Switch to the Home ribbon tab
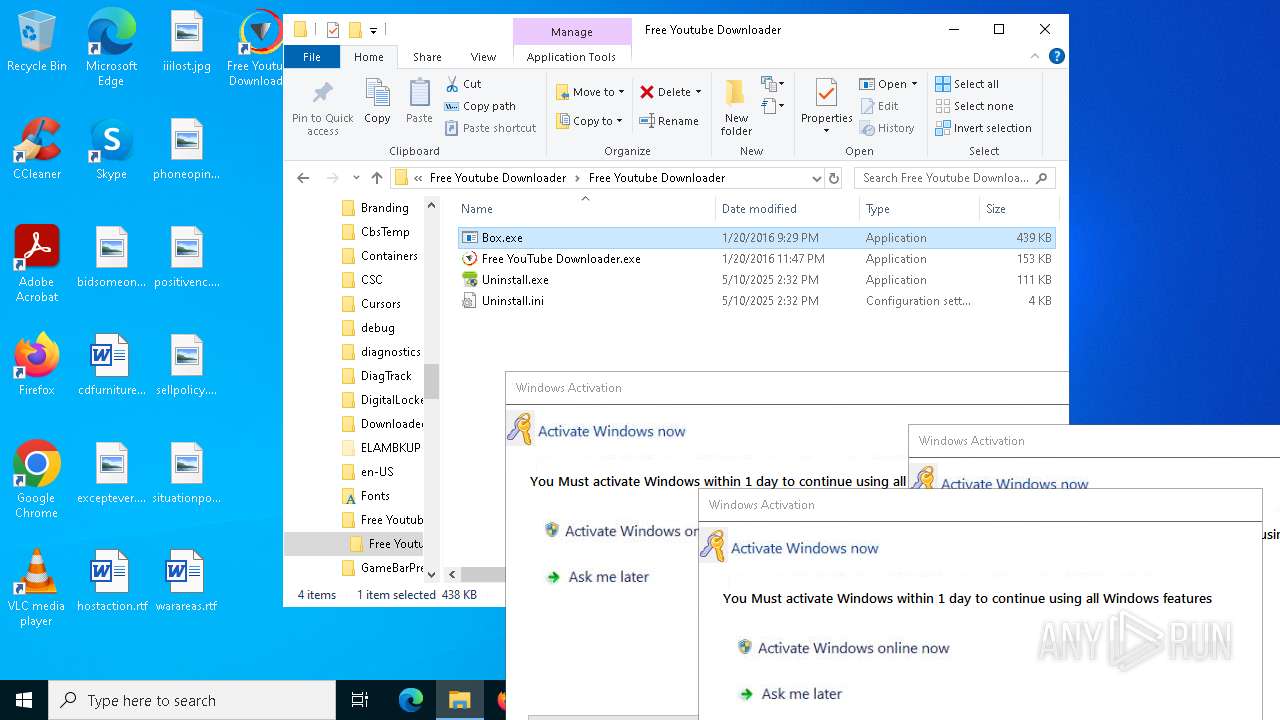The height and width of the screenshot is (720, 1280). (x=368, y=57)
